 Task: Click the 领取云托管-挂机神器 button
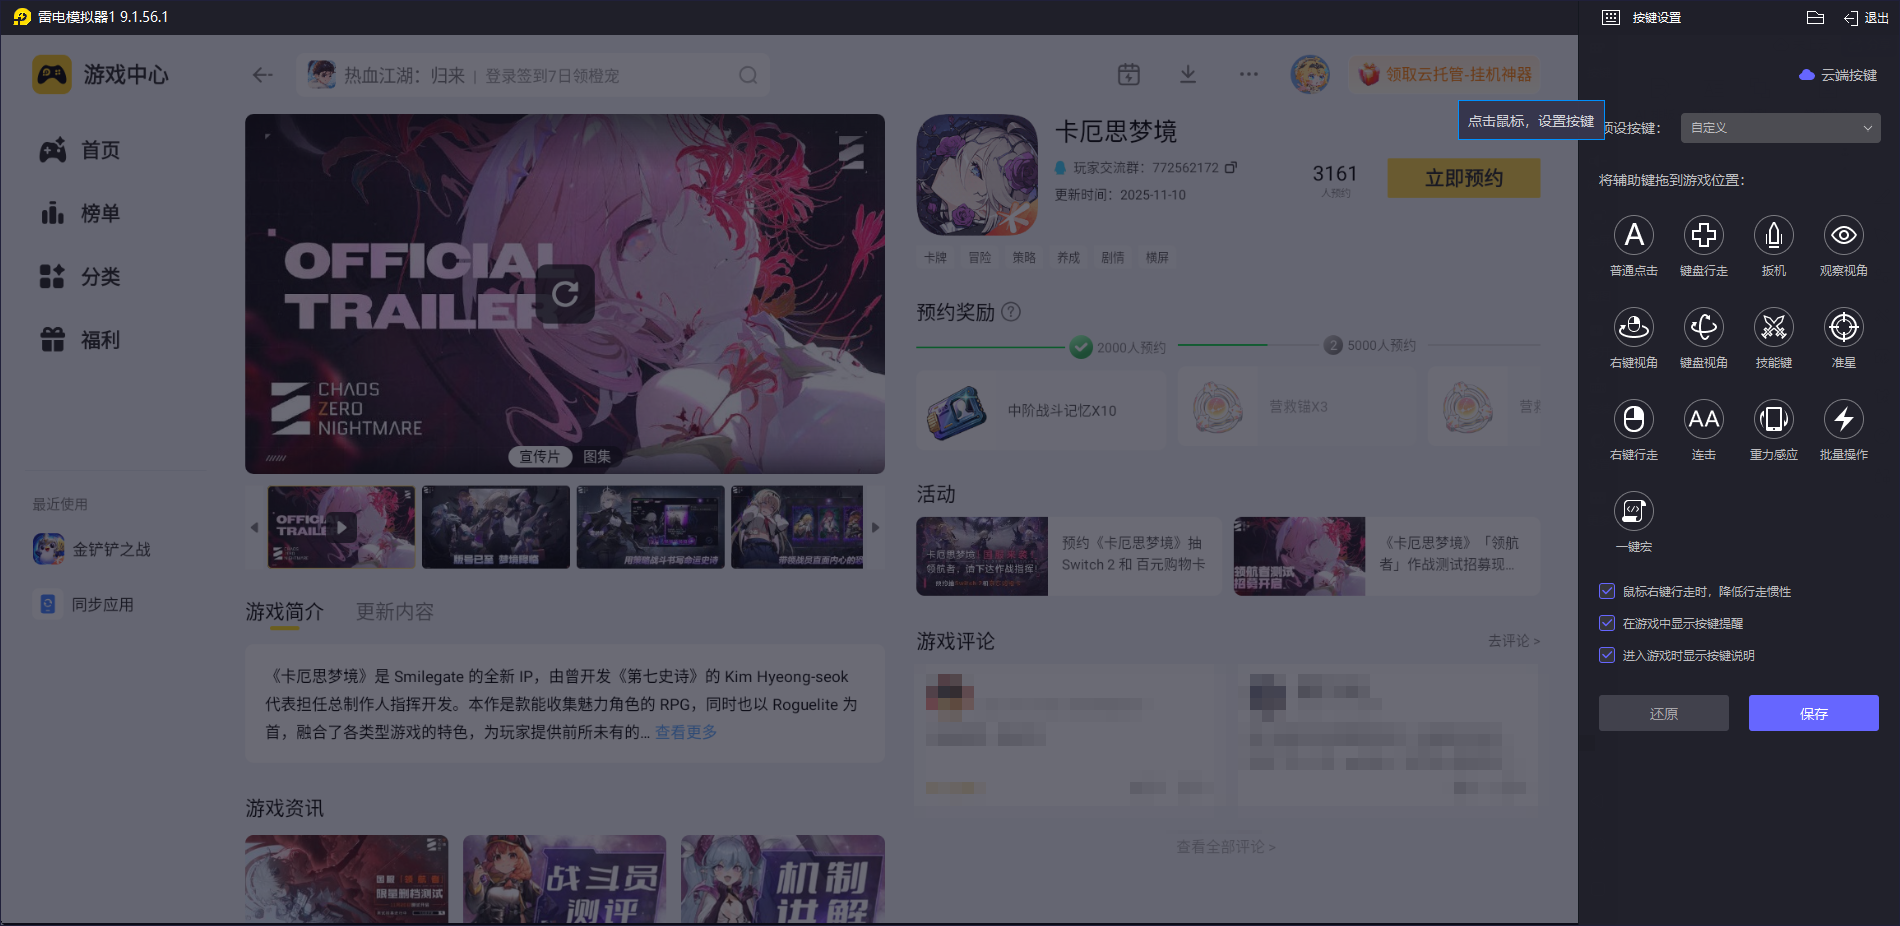tap(1445, 74)
